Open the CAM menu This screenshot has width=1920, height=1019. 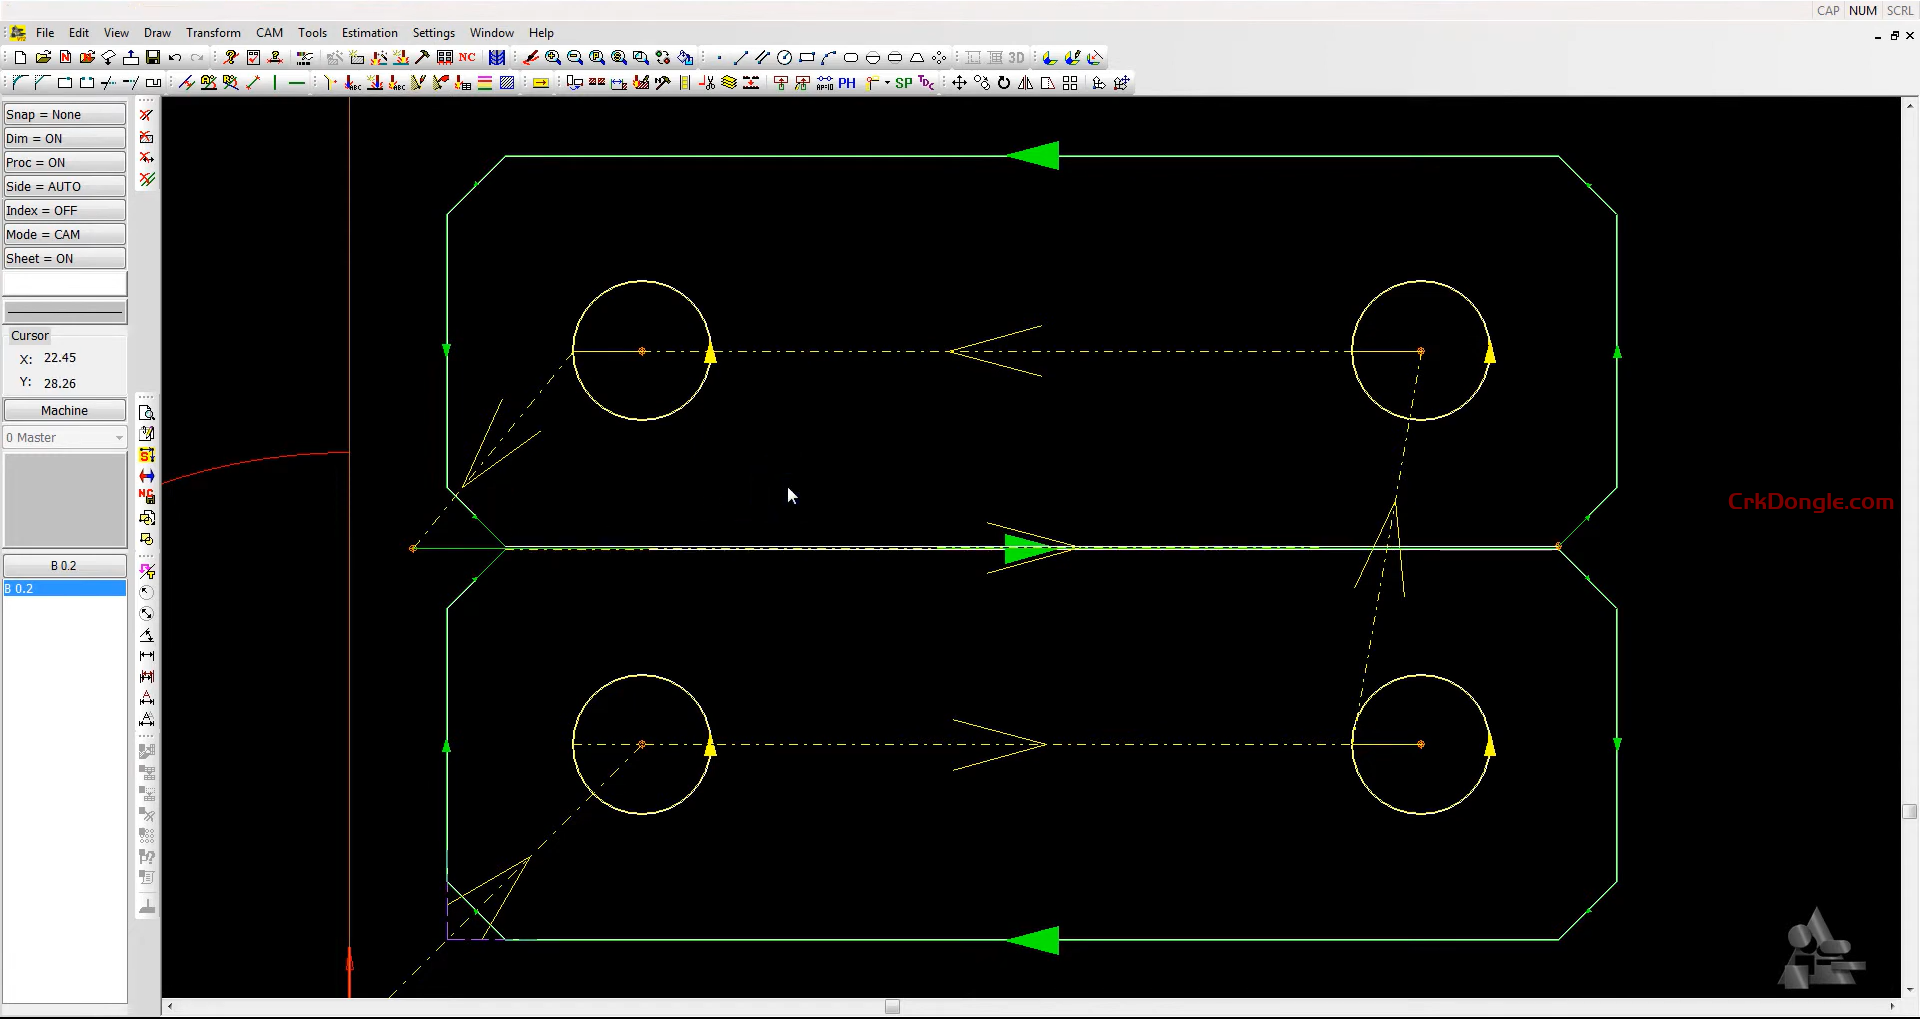point(269,32)
